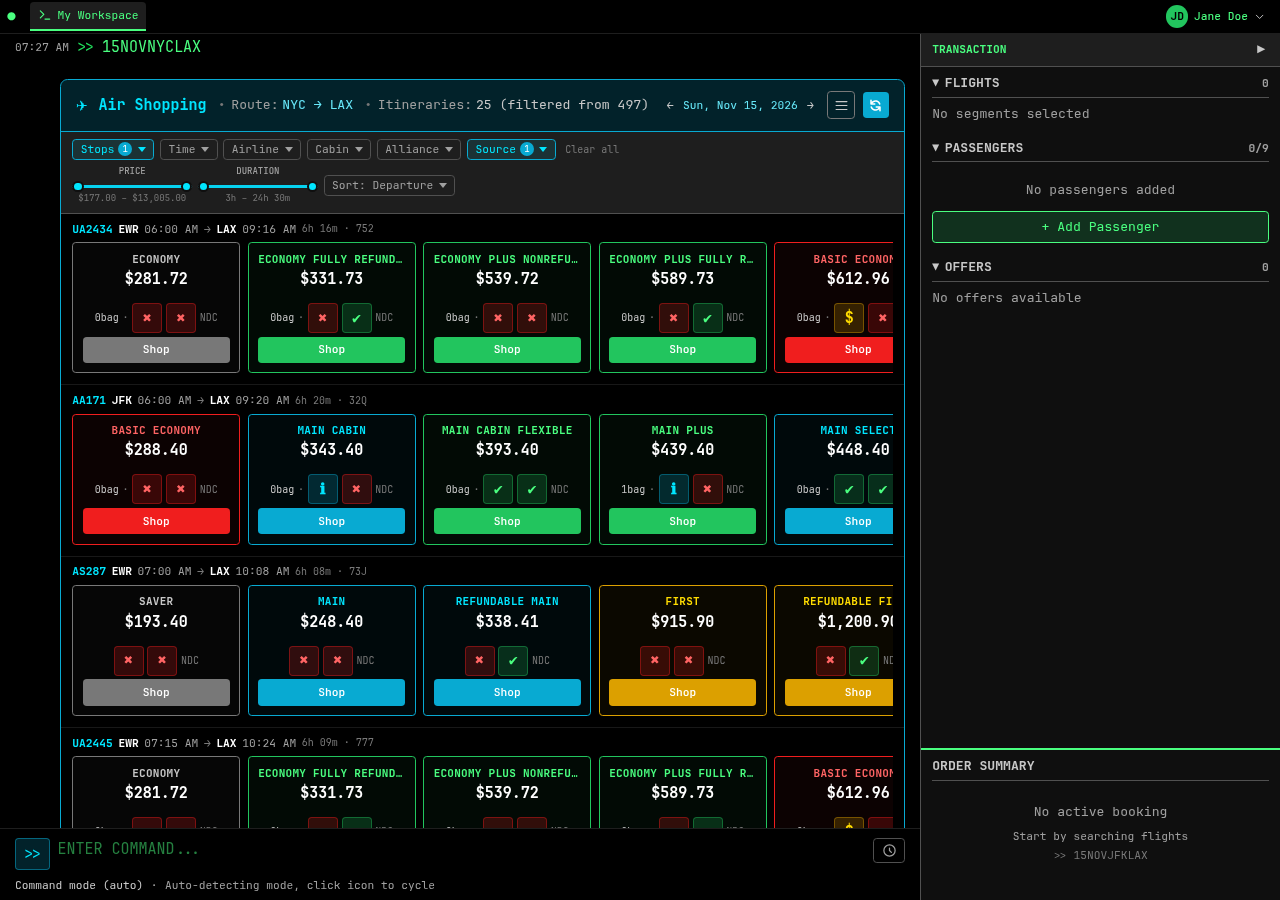1280x900 pixels.
Task: Click the info icon on AA171 Main Cabin fare
Action: [x=323, y=489]
